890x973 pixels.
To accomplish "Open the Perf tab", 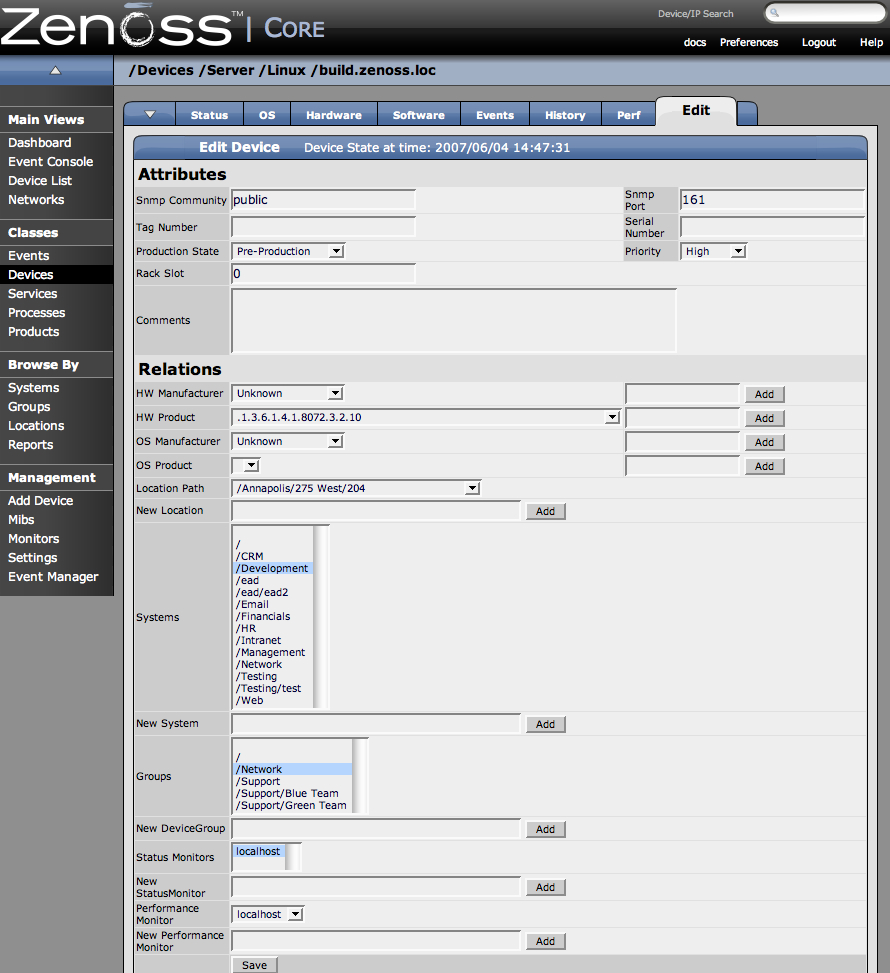I will point(628,115).
